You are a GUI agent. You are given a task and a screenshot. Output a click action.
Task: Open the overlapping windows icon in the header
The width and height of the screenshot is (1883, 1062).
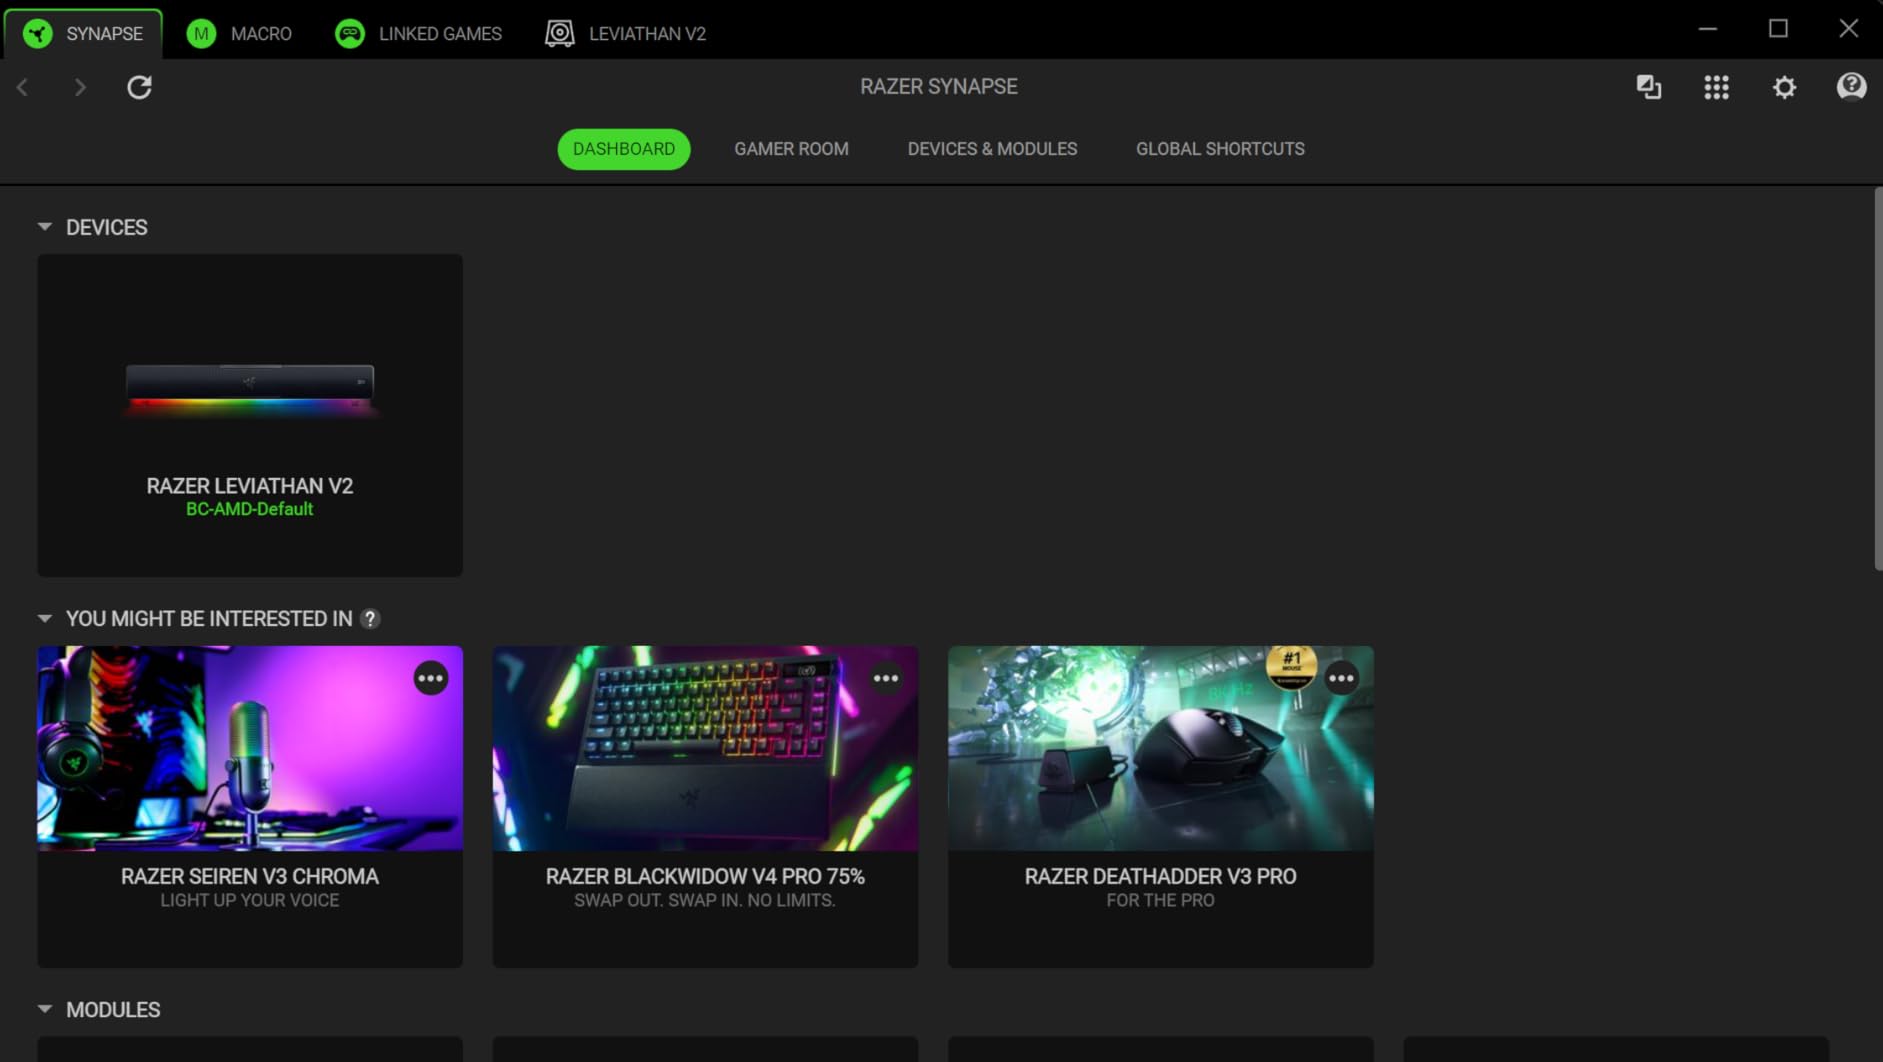click(1649, 87)
